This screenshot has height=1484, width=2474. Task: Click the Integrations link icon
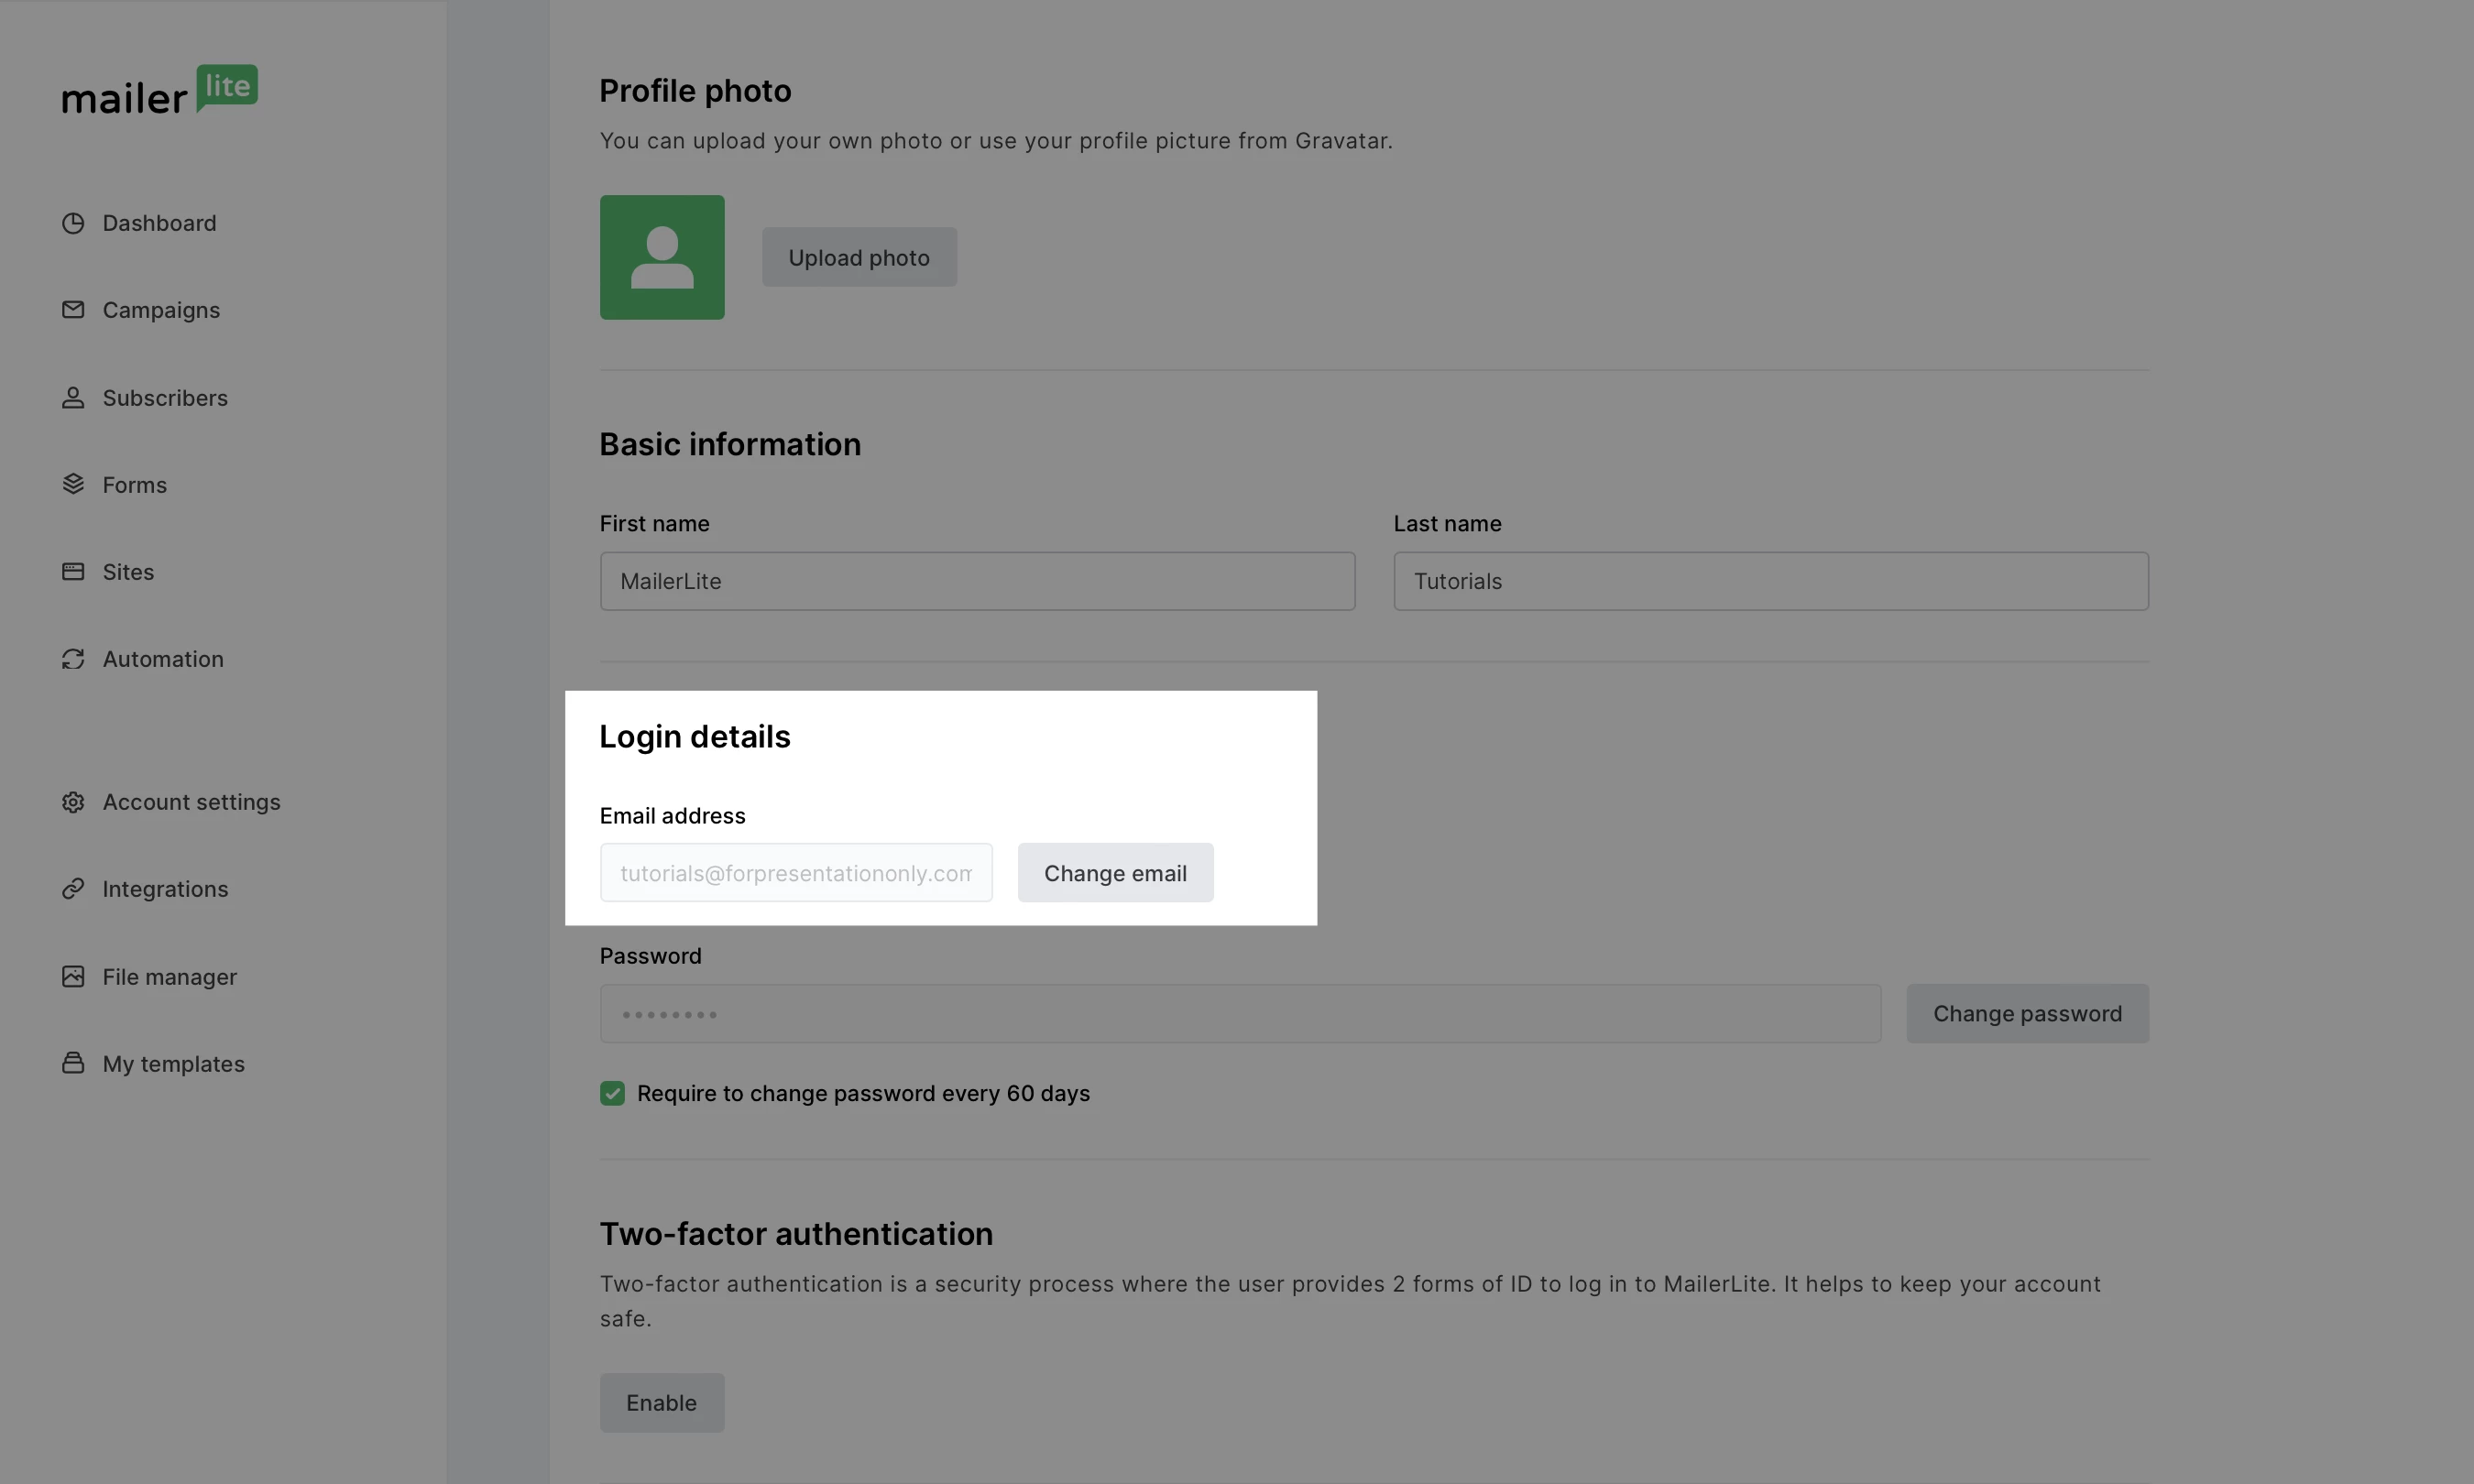pyautogui.click(x=73, y=889)
